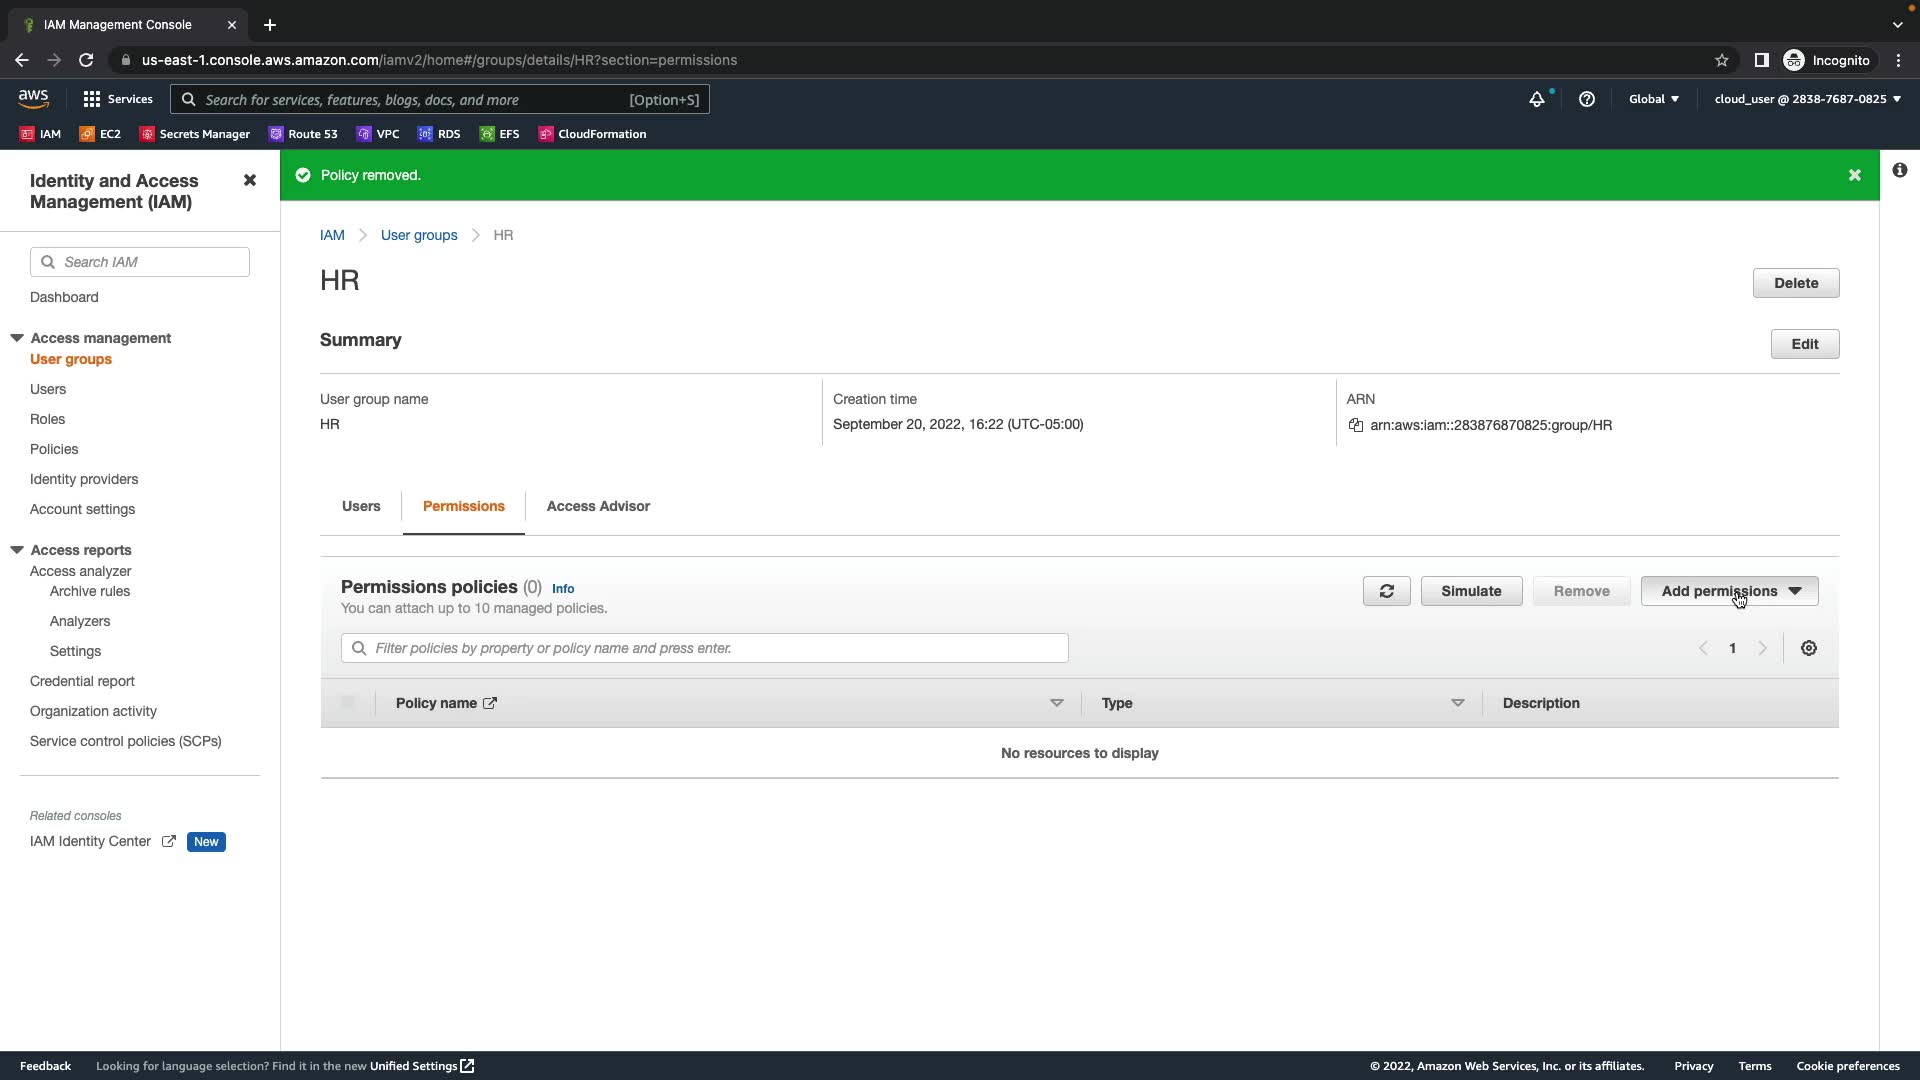Click the EC2 shortcut in favorites bar
The image size is (1920, 1080).
[x=100, y=134]
